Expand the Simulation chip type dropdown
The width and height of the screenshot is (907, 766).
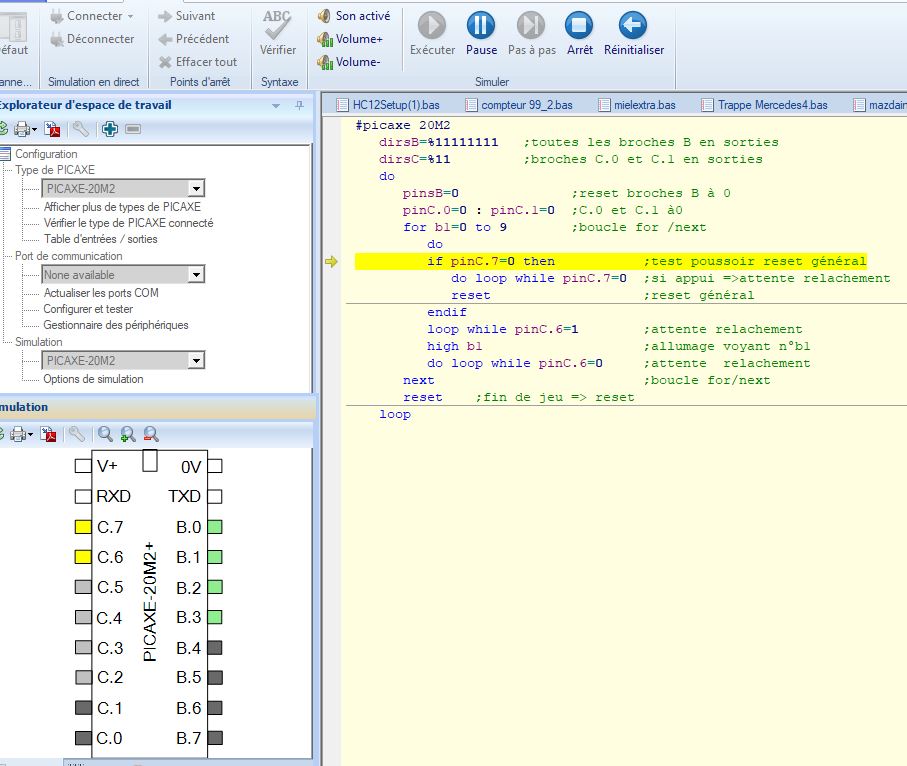click(196, 360)
